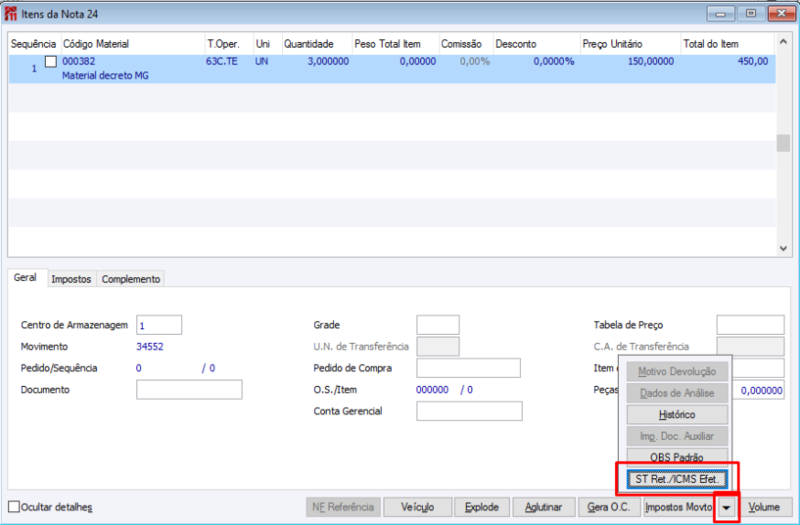Click the commission cell 0,00%

coord(474,61)
